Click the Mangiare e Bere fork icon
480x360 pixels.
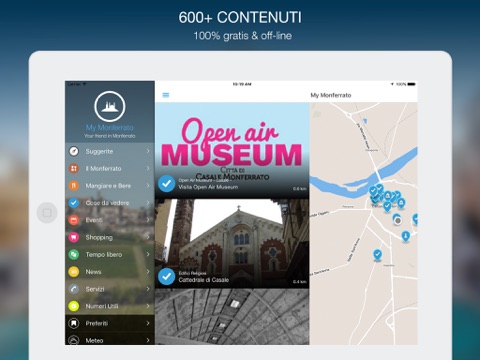[74, 186]
